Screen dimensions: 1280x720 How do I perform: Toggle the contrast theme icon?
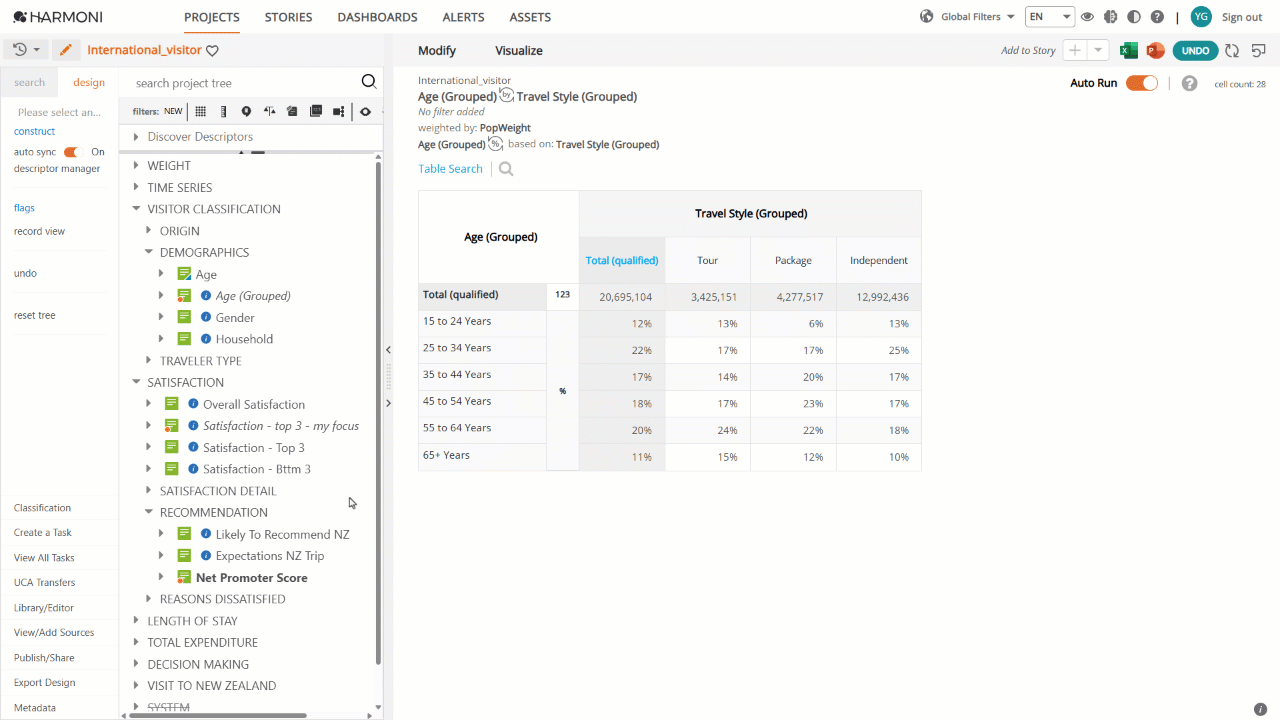click(x=1133, y=17)
